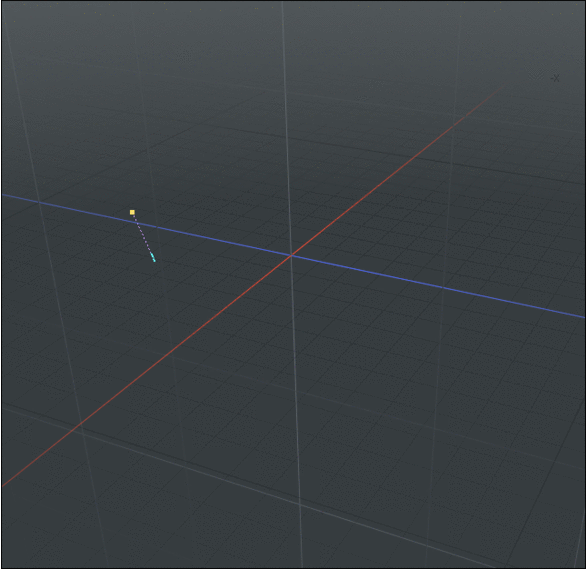Screen dimensions: 586x569
Task: Select the purple dotted connector line
Action: point(142,234)
